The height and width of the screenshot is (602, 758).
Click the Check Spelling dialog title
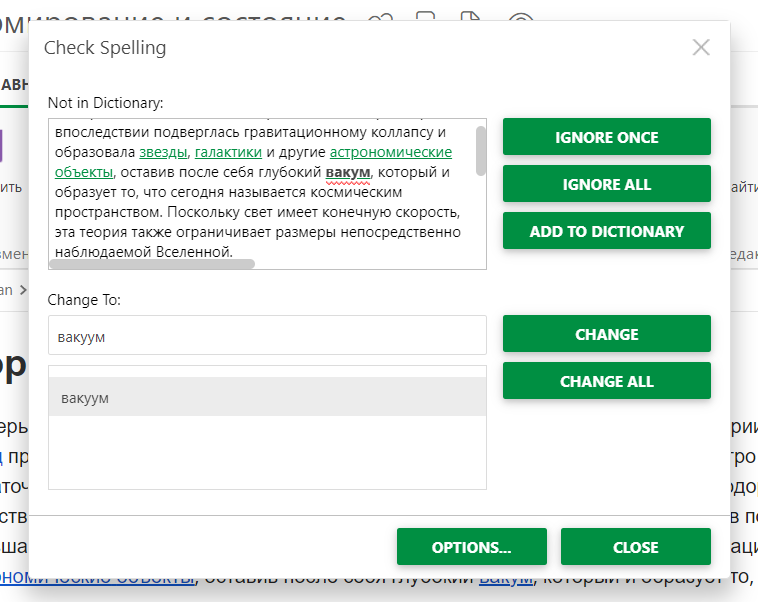point(105,47)
